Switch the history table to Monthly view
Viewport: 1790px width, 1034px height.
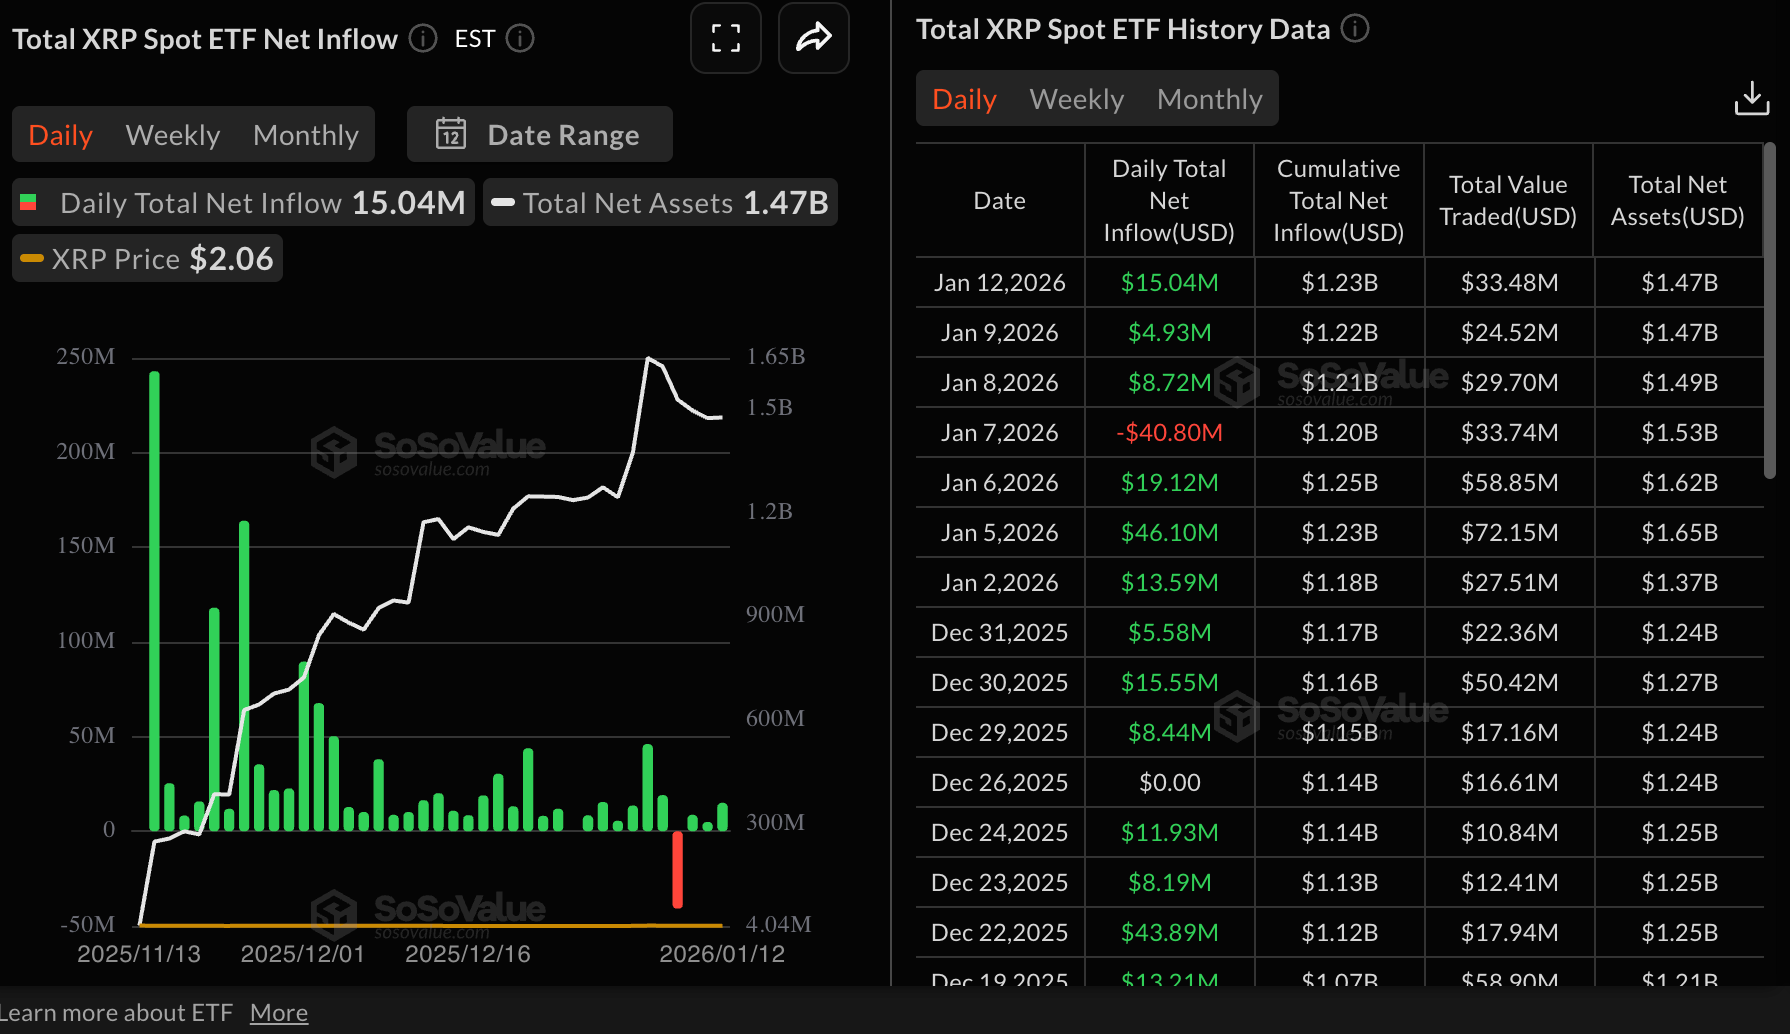click(x=1209, y=98)
